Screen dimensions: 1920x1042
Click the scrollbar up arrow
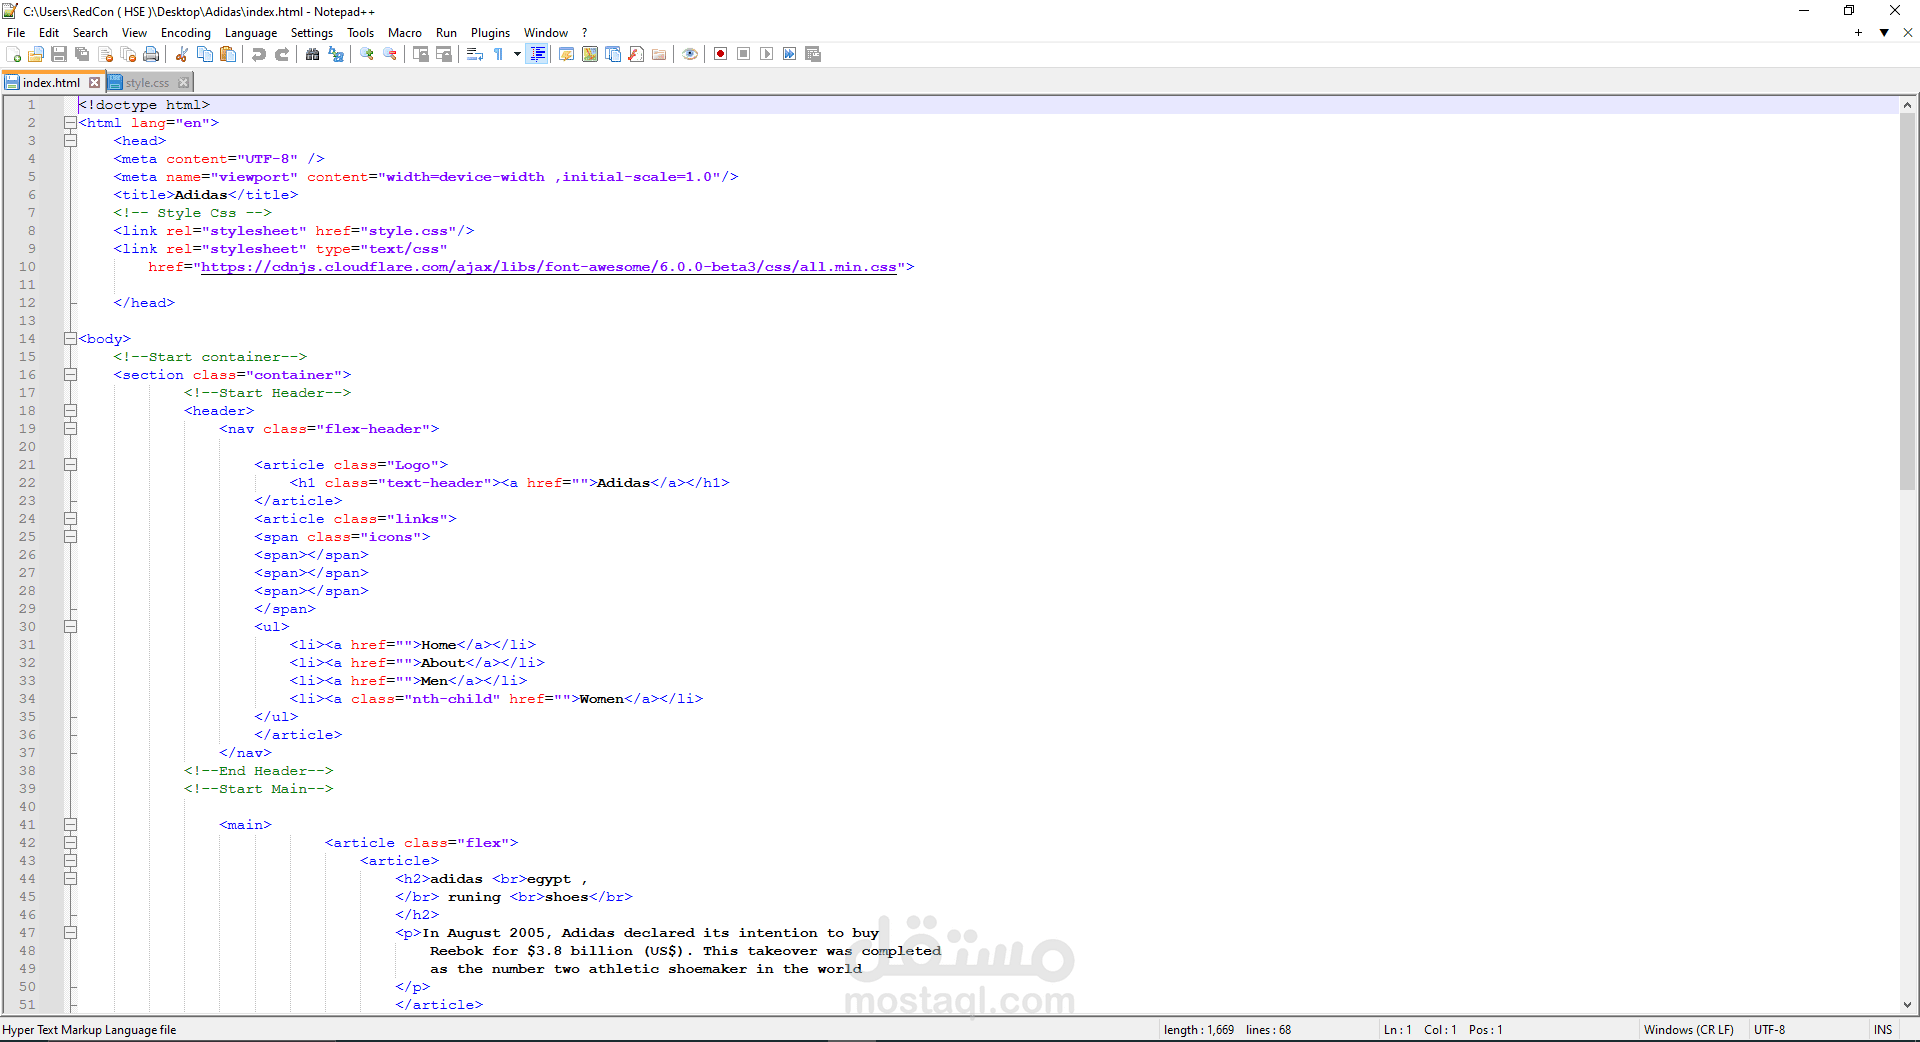1907,105
